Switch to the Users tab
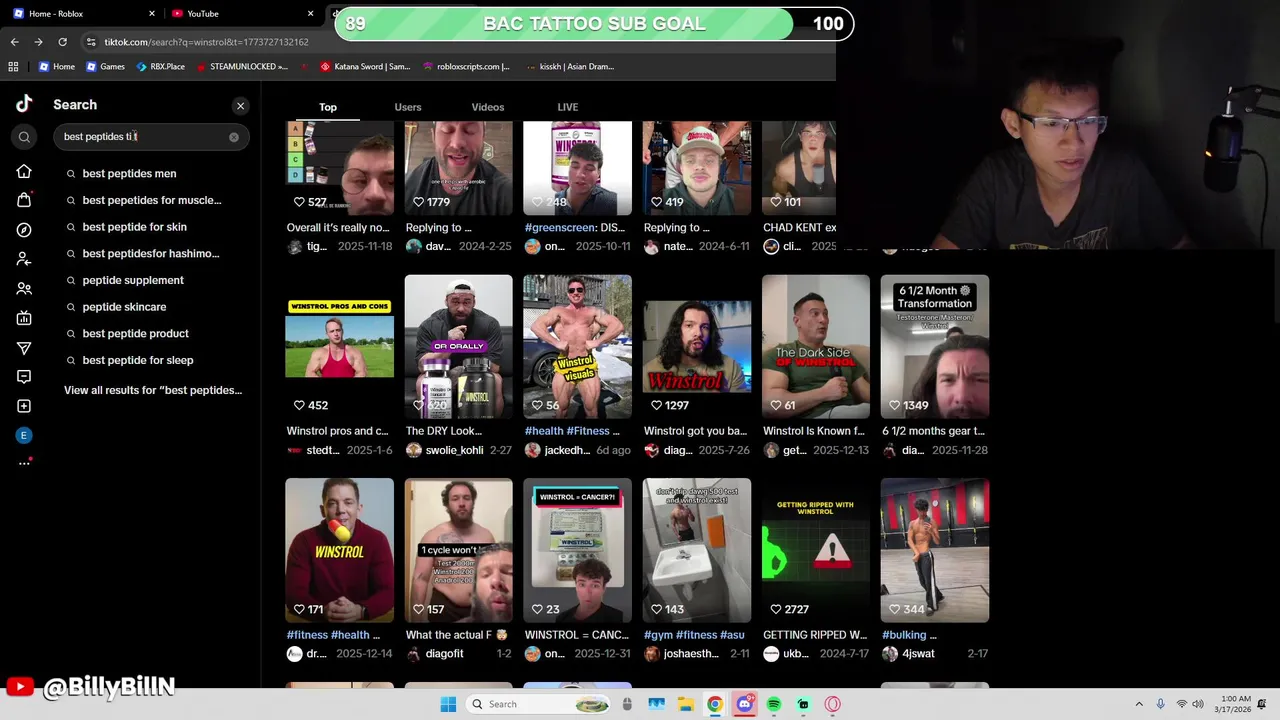 [408, 107]
